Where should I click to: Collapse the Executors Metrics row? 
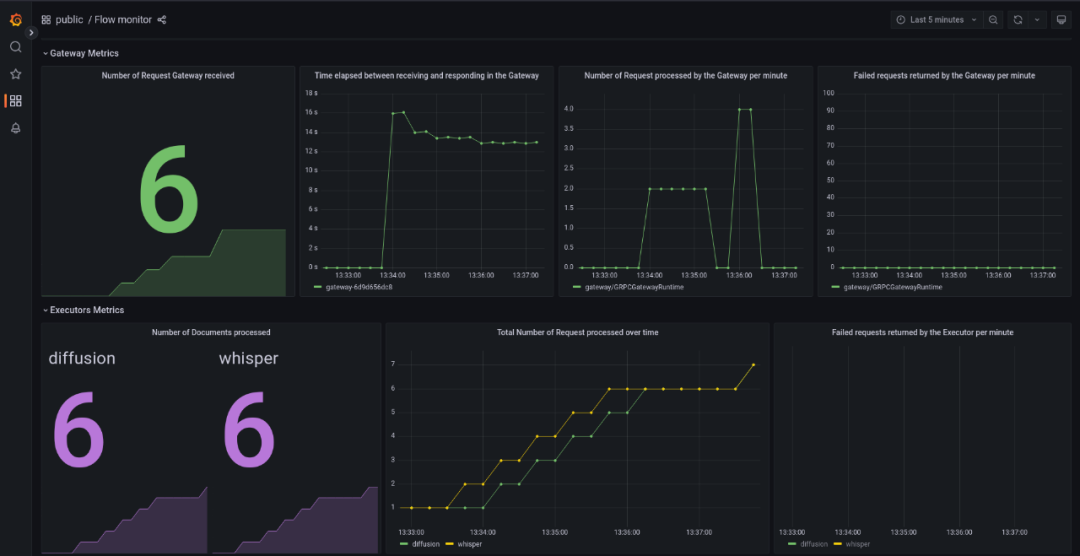pyautogui.click(x=83, y=310)
